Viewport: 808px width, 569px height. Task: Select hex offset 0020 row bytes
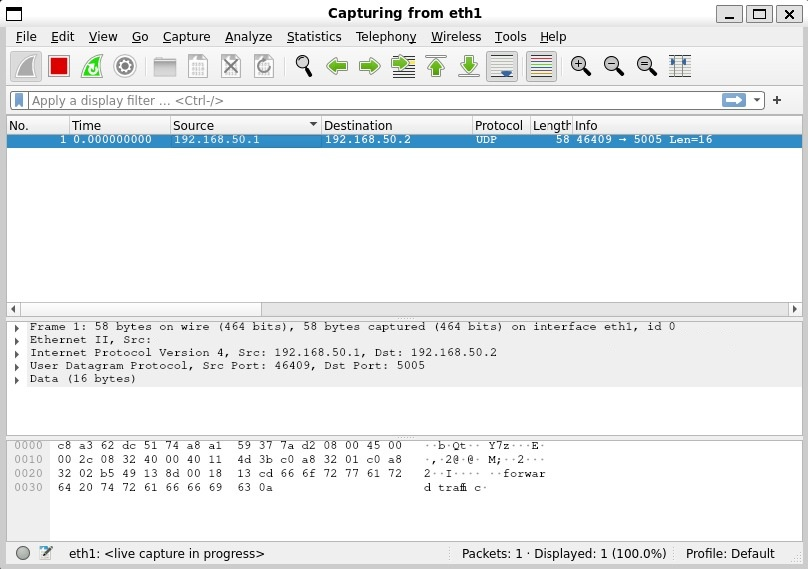pos(229,473)
